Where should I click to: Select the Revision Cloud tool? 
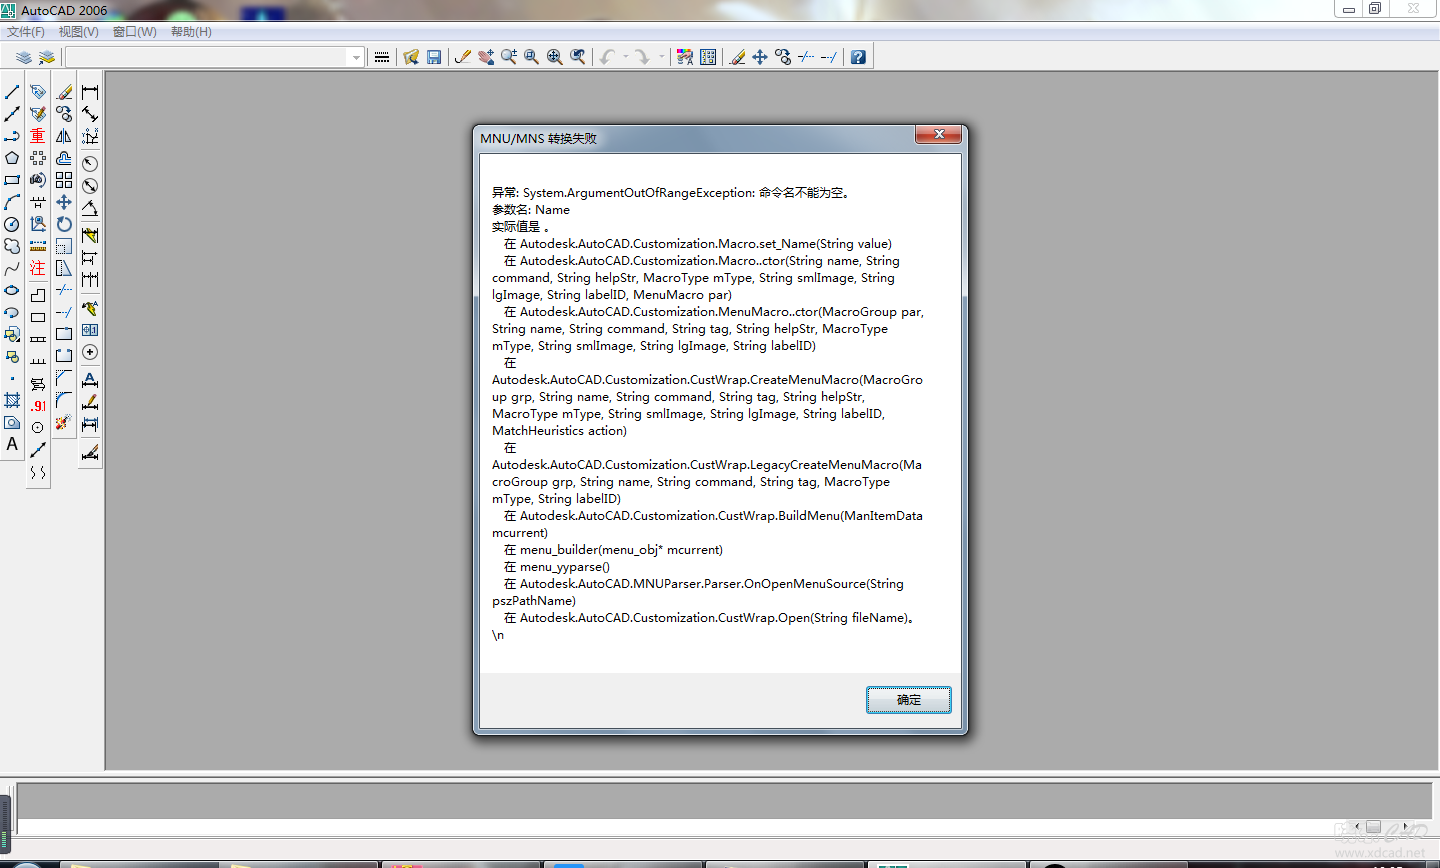[12, 246]
